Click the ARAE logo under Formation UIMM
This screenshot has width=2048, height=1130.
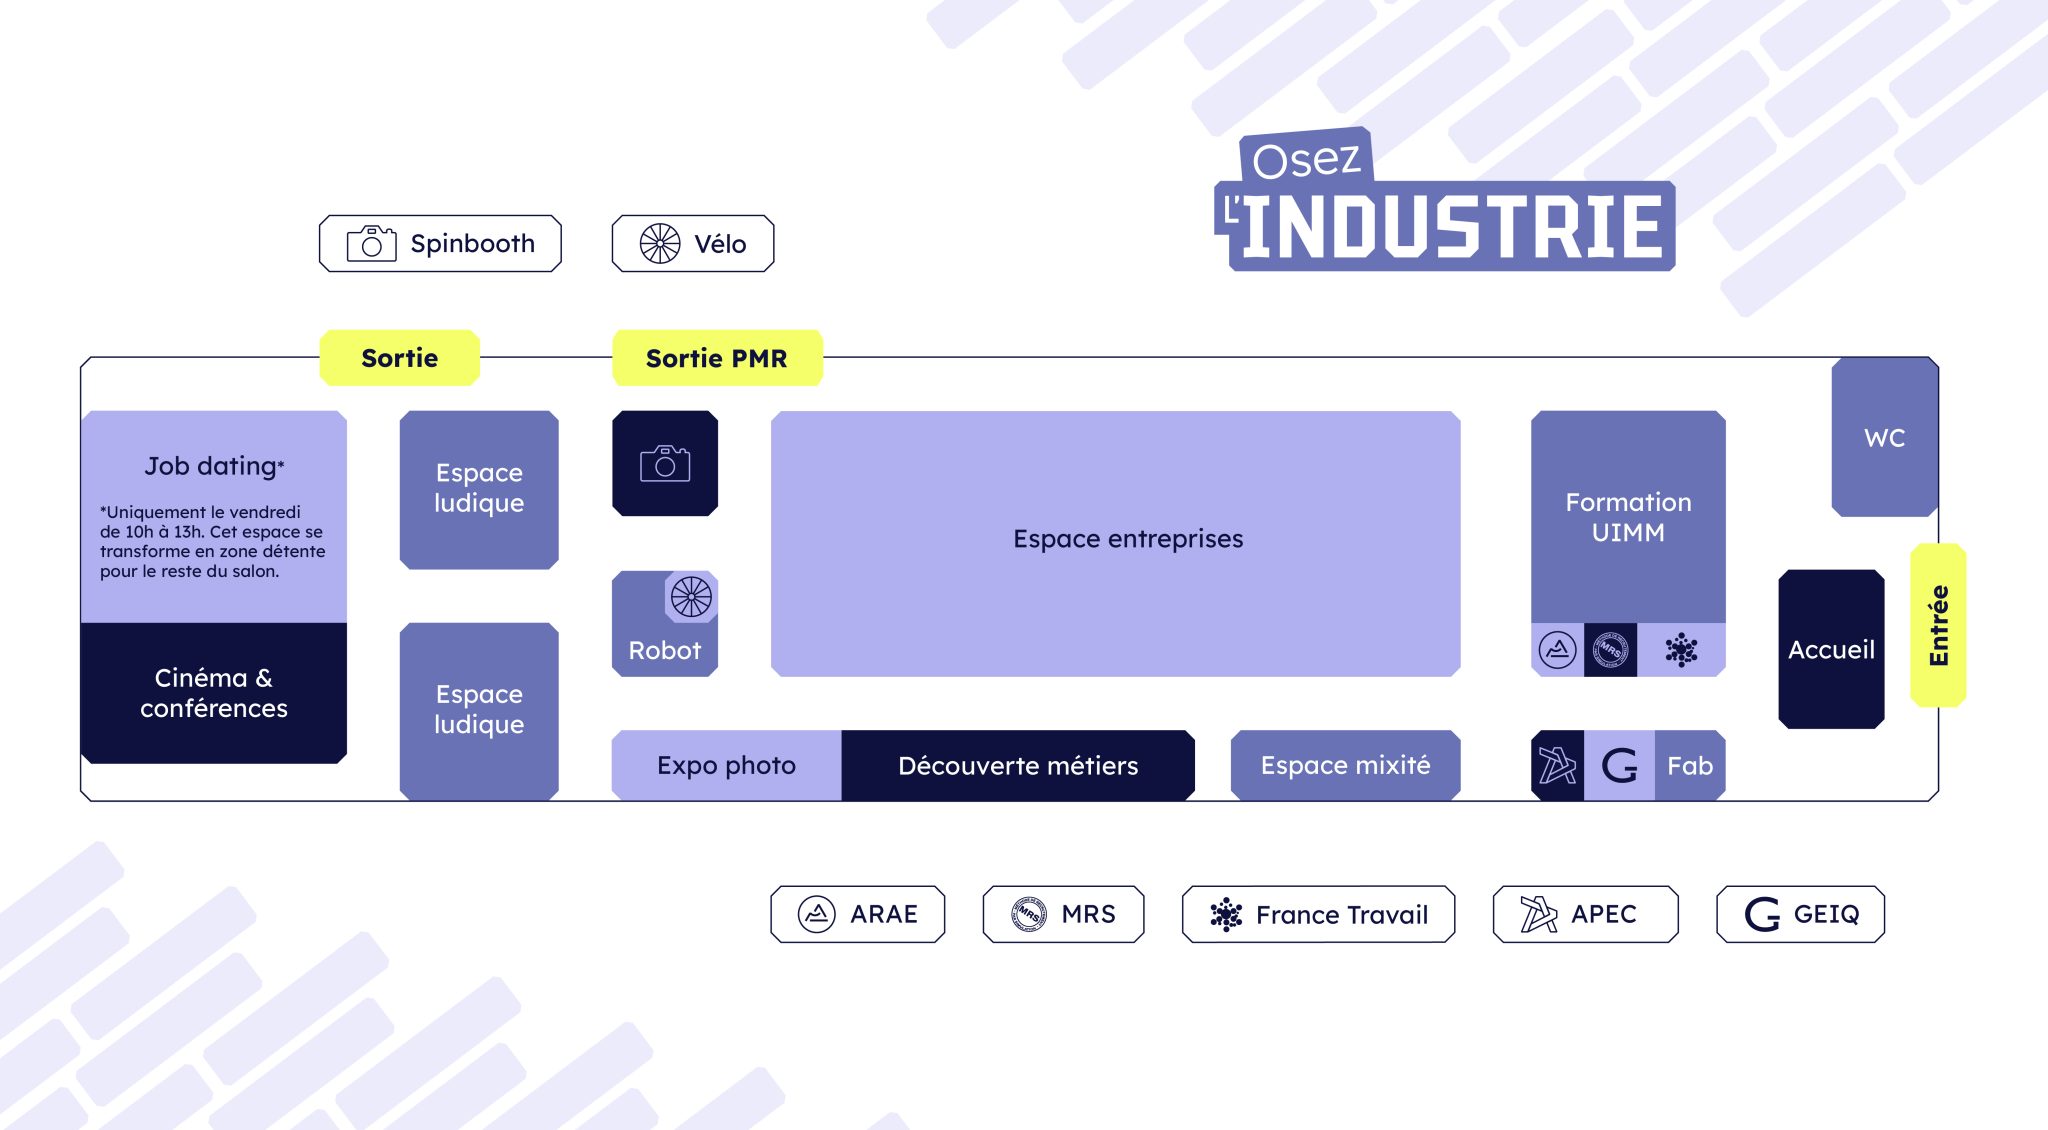1557,650
